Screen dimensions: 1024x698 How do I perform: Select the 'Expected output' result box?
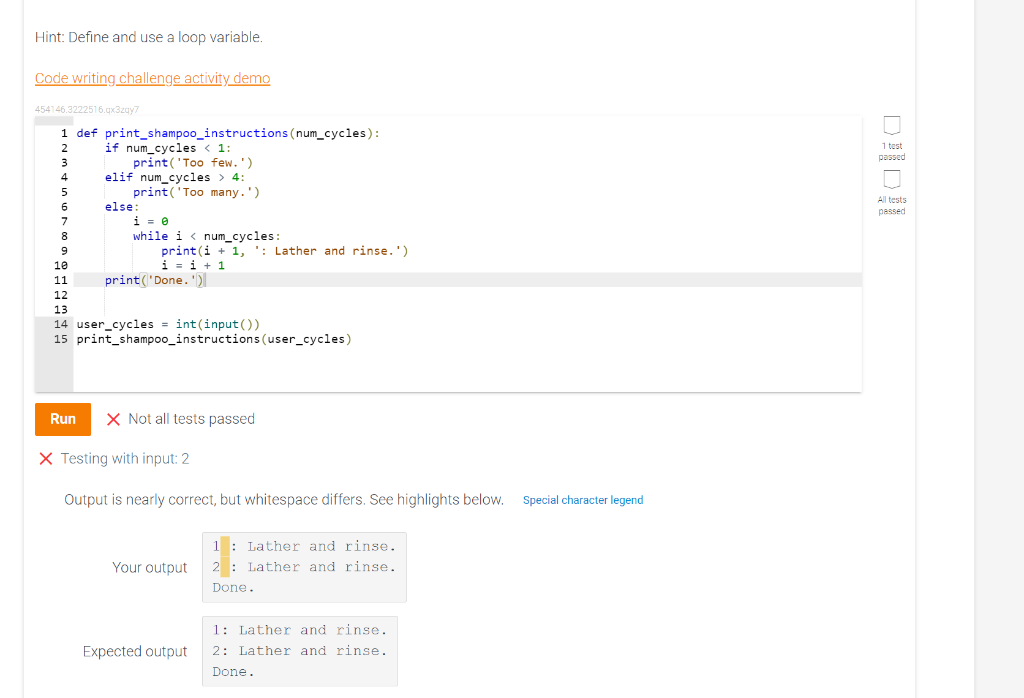299,651
